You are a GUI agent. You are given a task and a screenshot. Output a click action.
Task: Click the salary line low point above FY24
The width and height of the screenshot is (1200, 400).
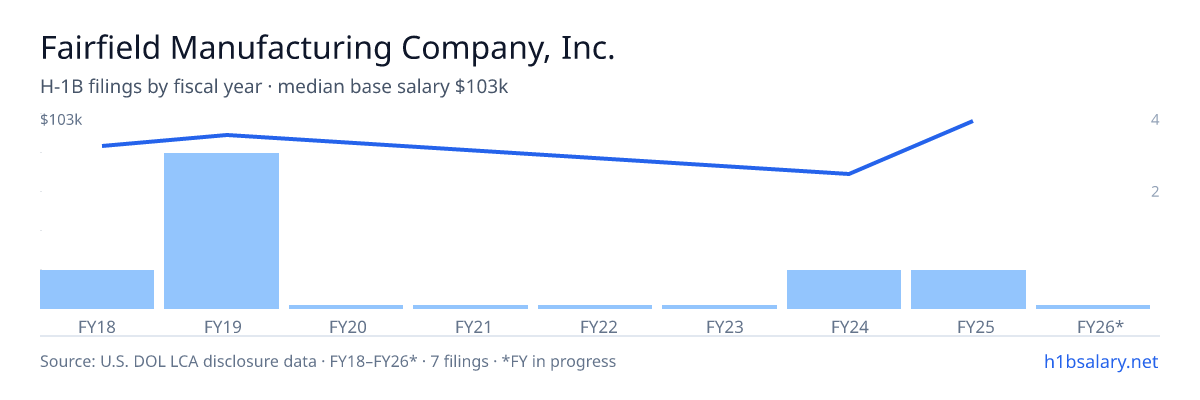(x=848, y=174)
